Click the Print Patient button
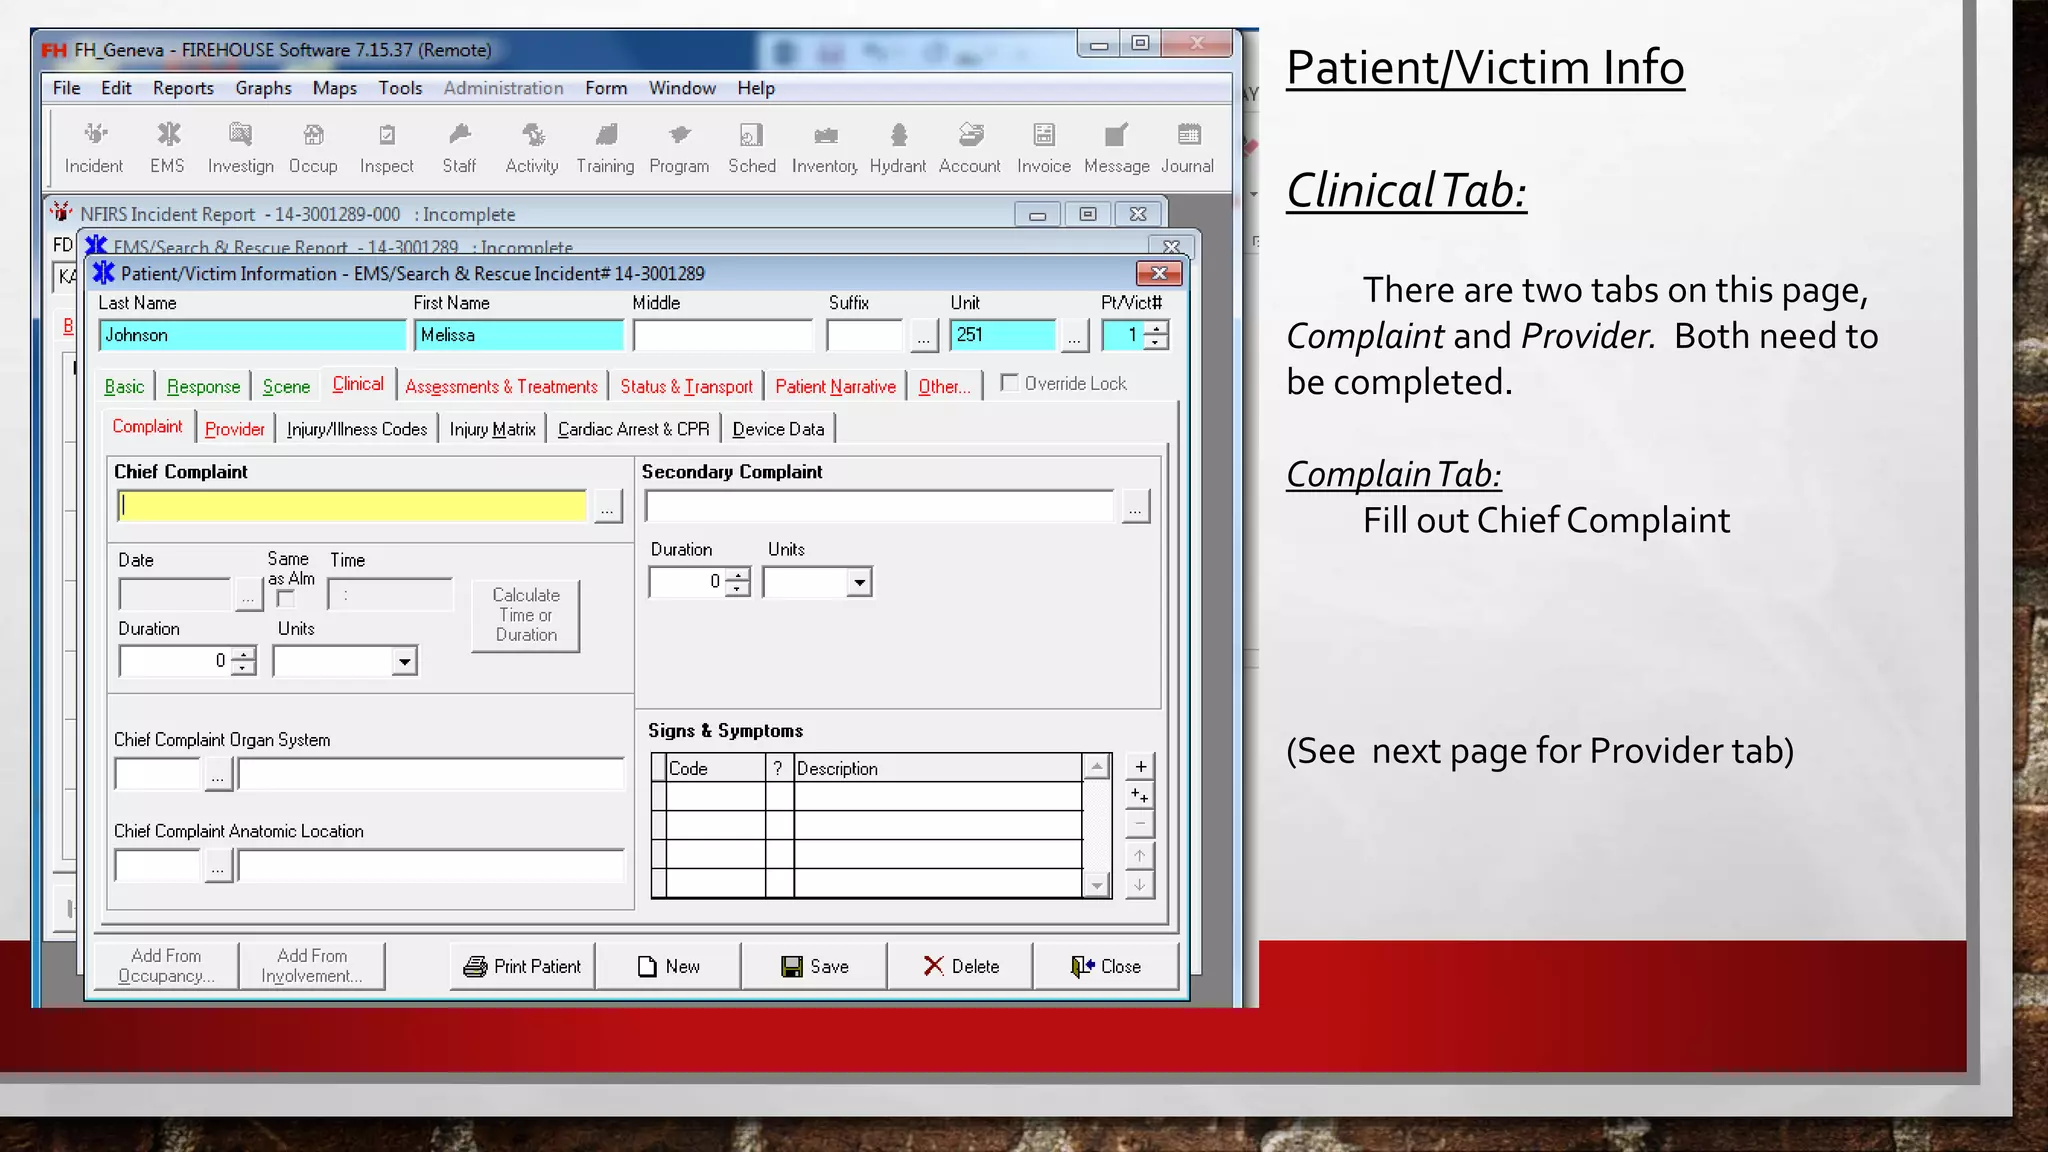The image size is (2048, 1152). pos(522,966)
